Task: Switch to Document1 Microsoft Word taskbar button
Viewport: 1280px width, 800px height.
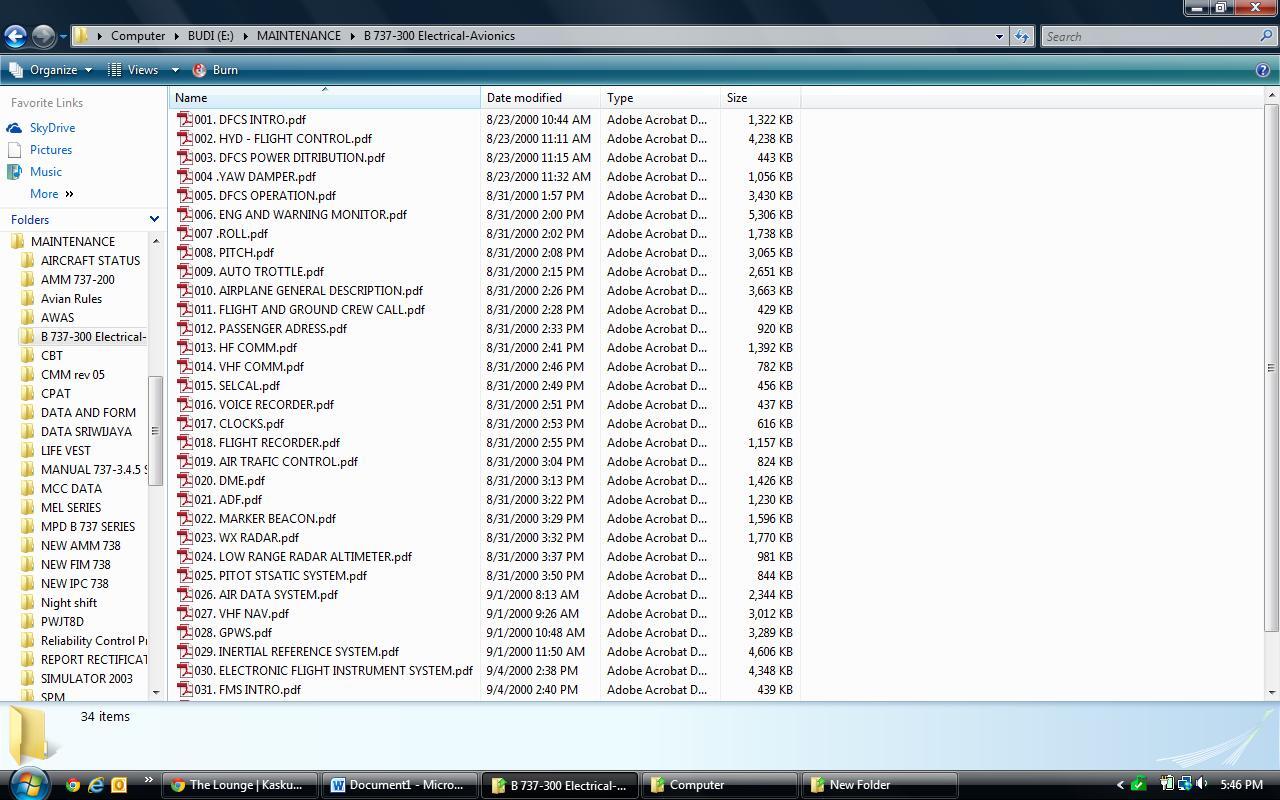Action: [400, 785]
